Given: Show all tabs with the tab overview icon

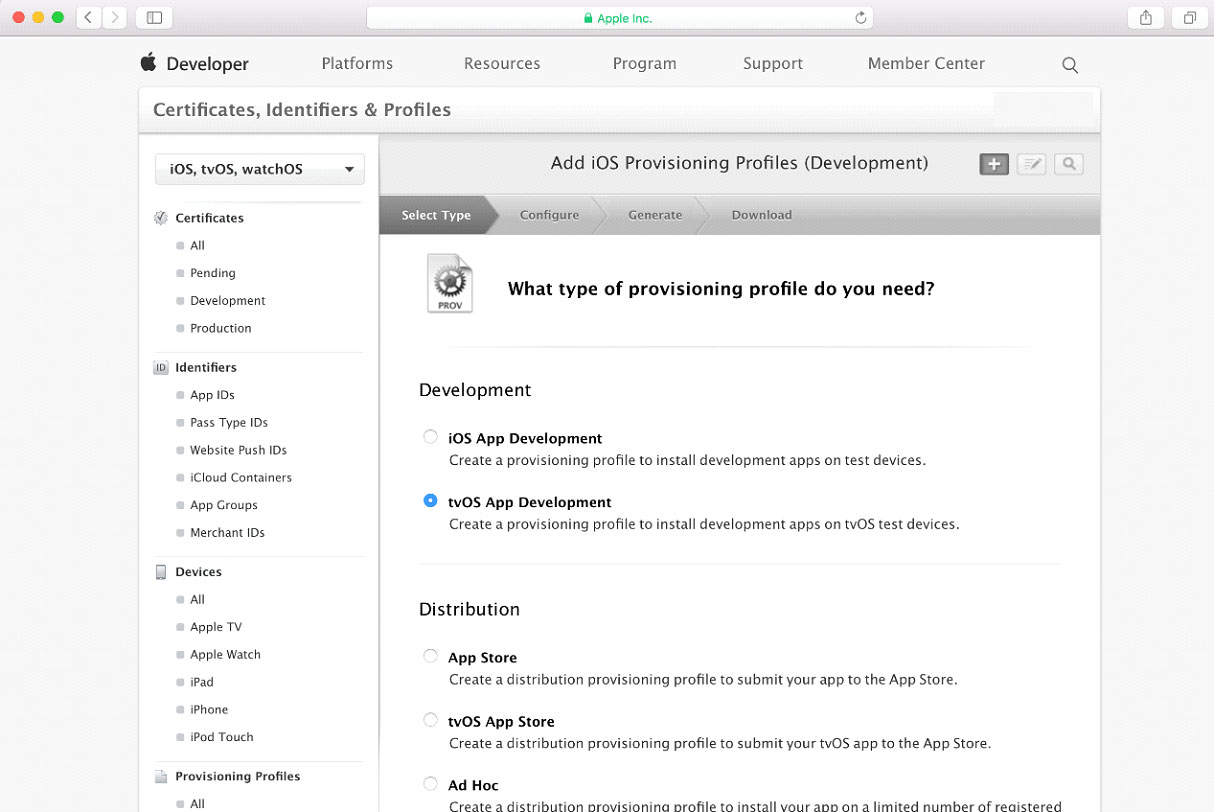Looking at the screenshot, I should [x=1190, y=18].
